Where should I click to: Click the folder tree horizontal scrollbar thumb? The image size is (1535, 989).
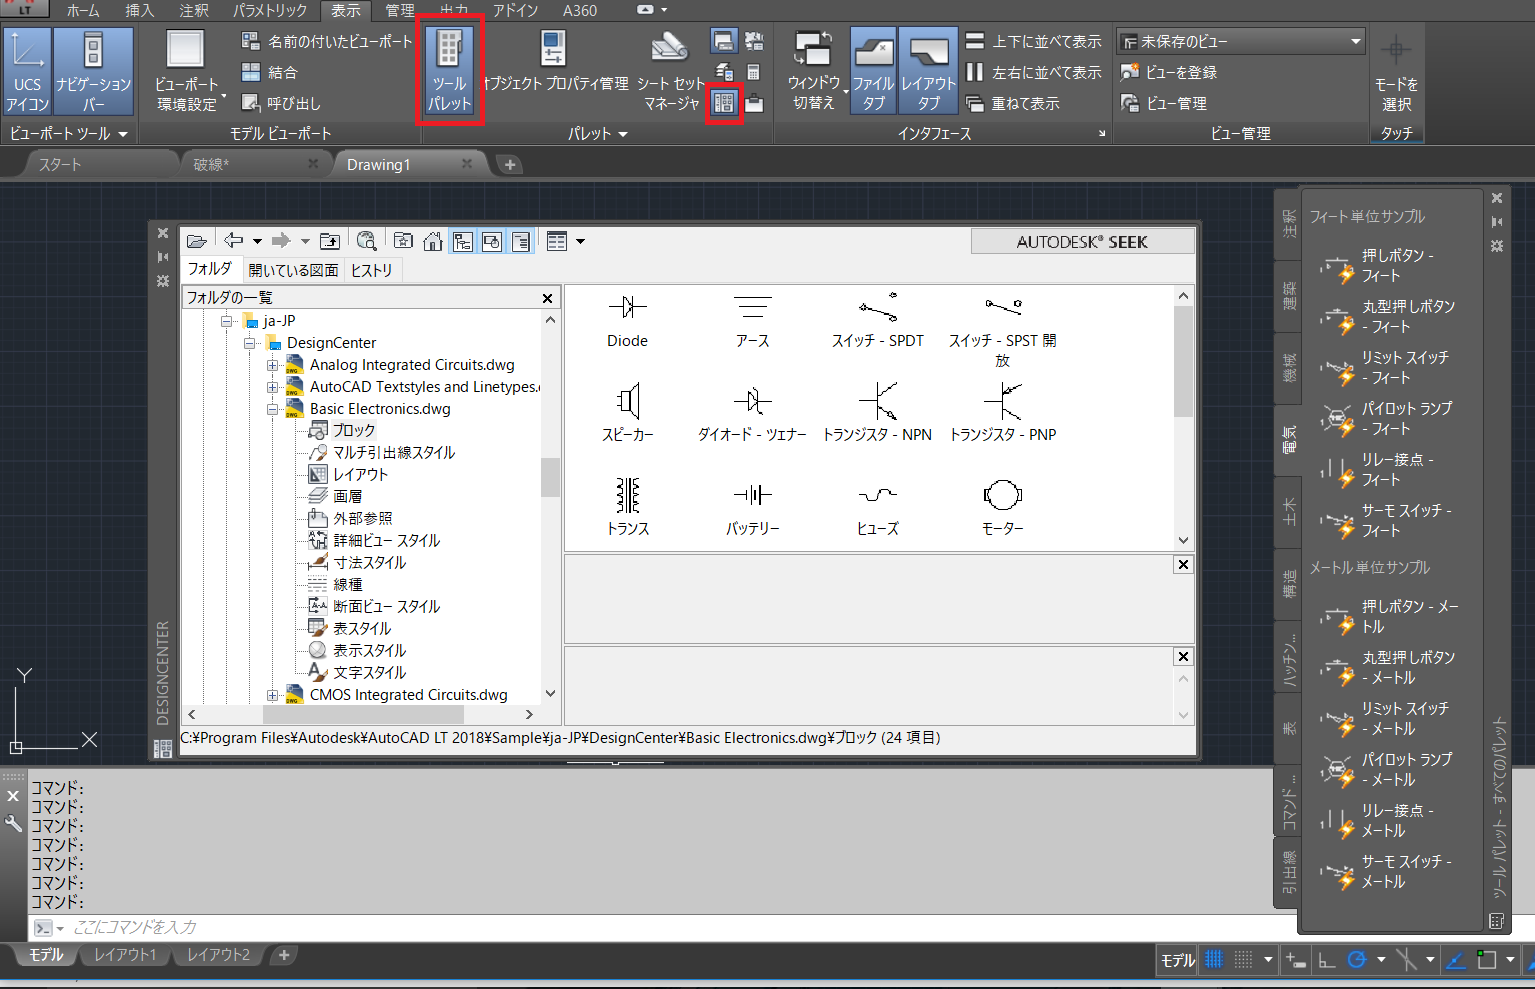[363, 715]
